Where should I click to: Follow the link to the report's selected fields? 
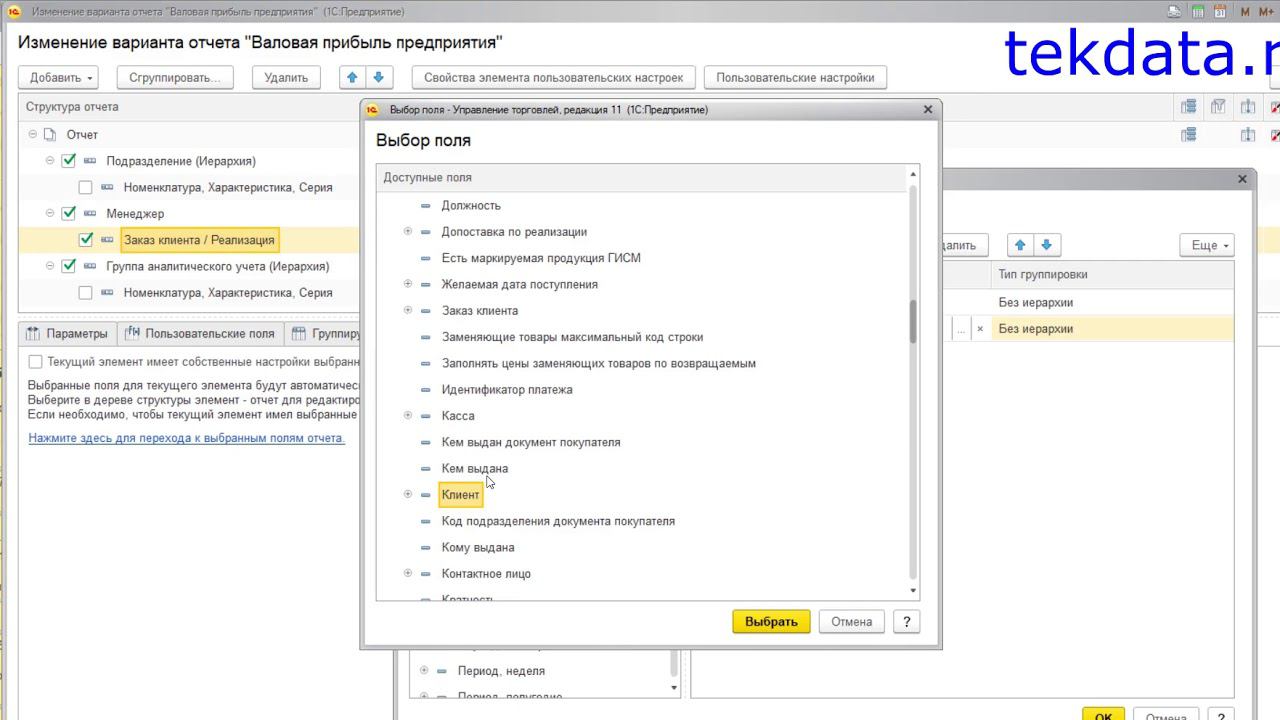pyautogui.click(x=187, y=438)
